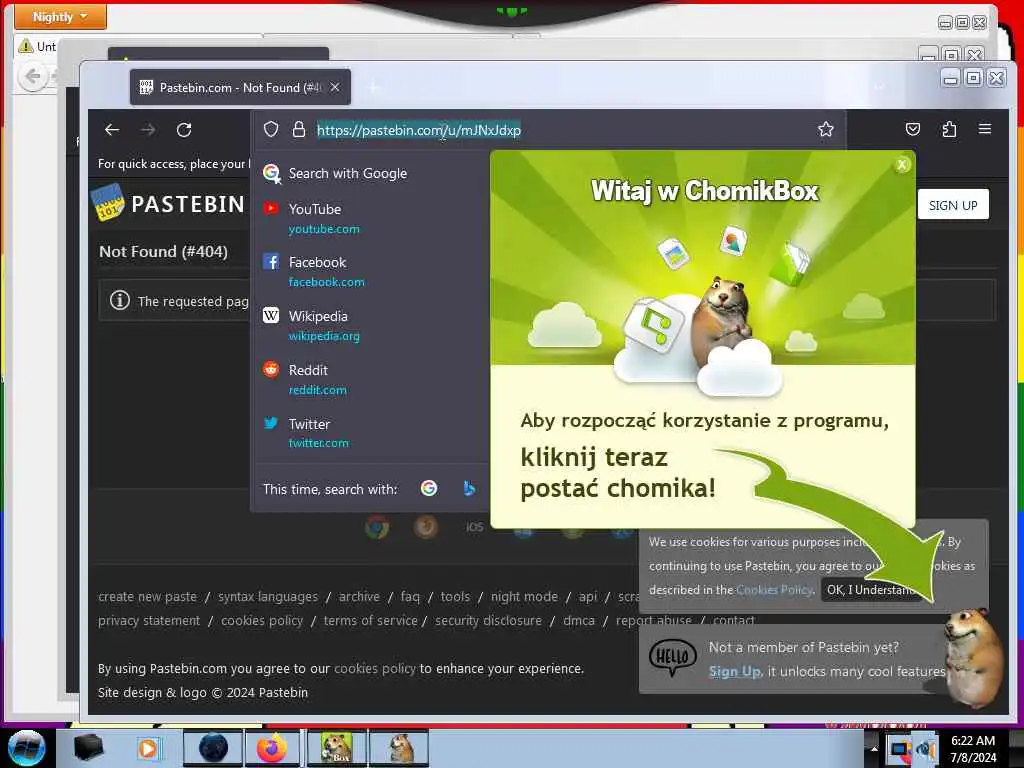
Task: Open the dmca footer link
Action: (x=579, y=620)
